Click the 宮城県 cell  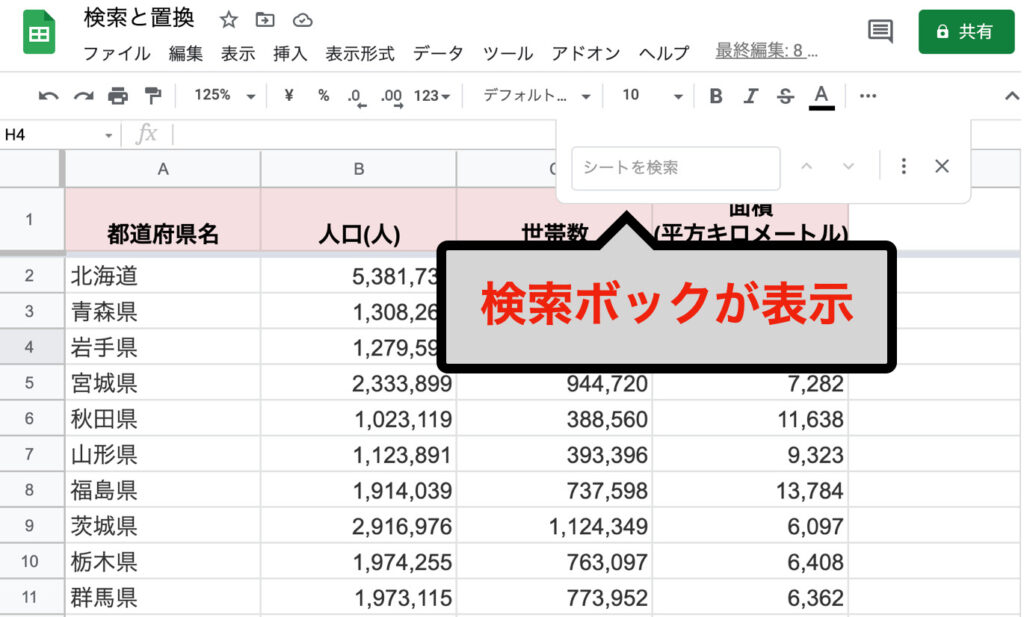tap(163, 383)
